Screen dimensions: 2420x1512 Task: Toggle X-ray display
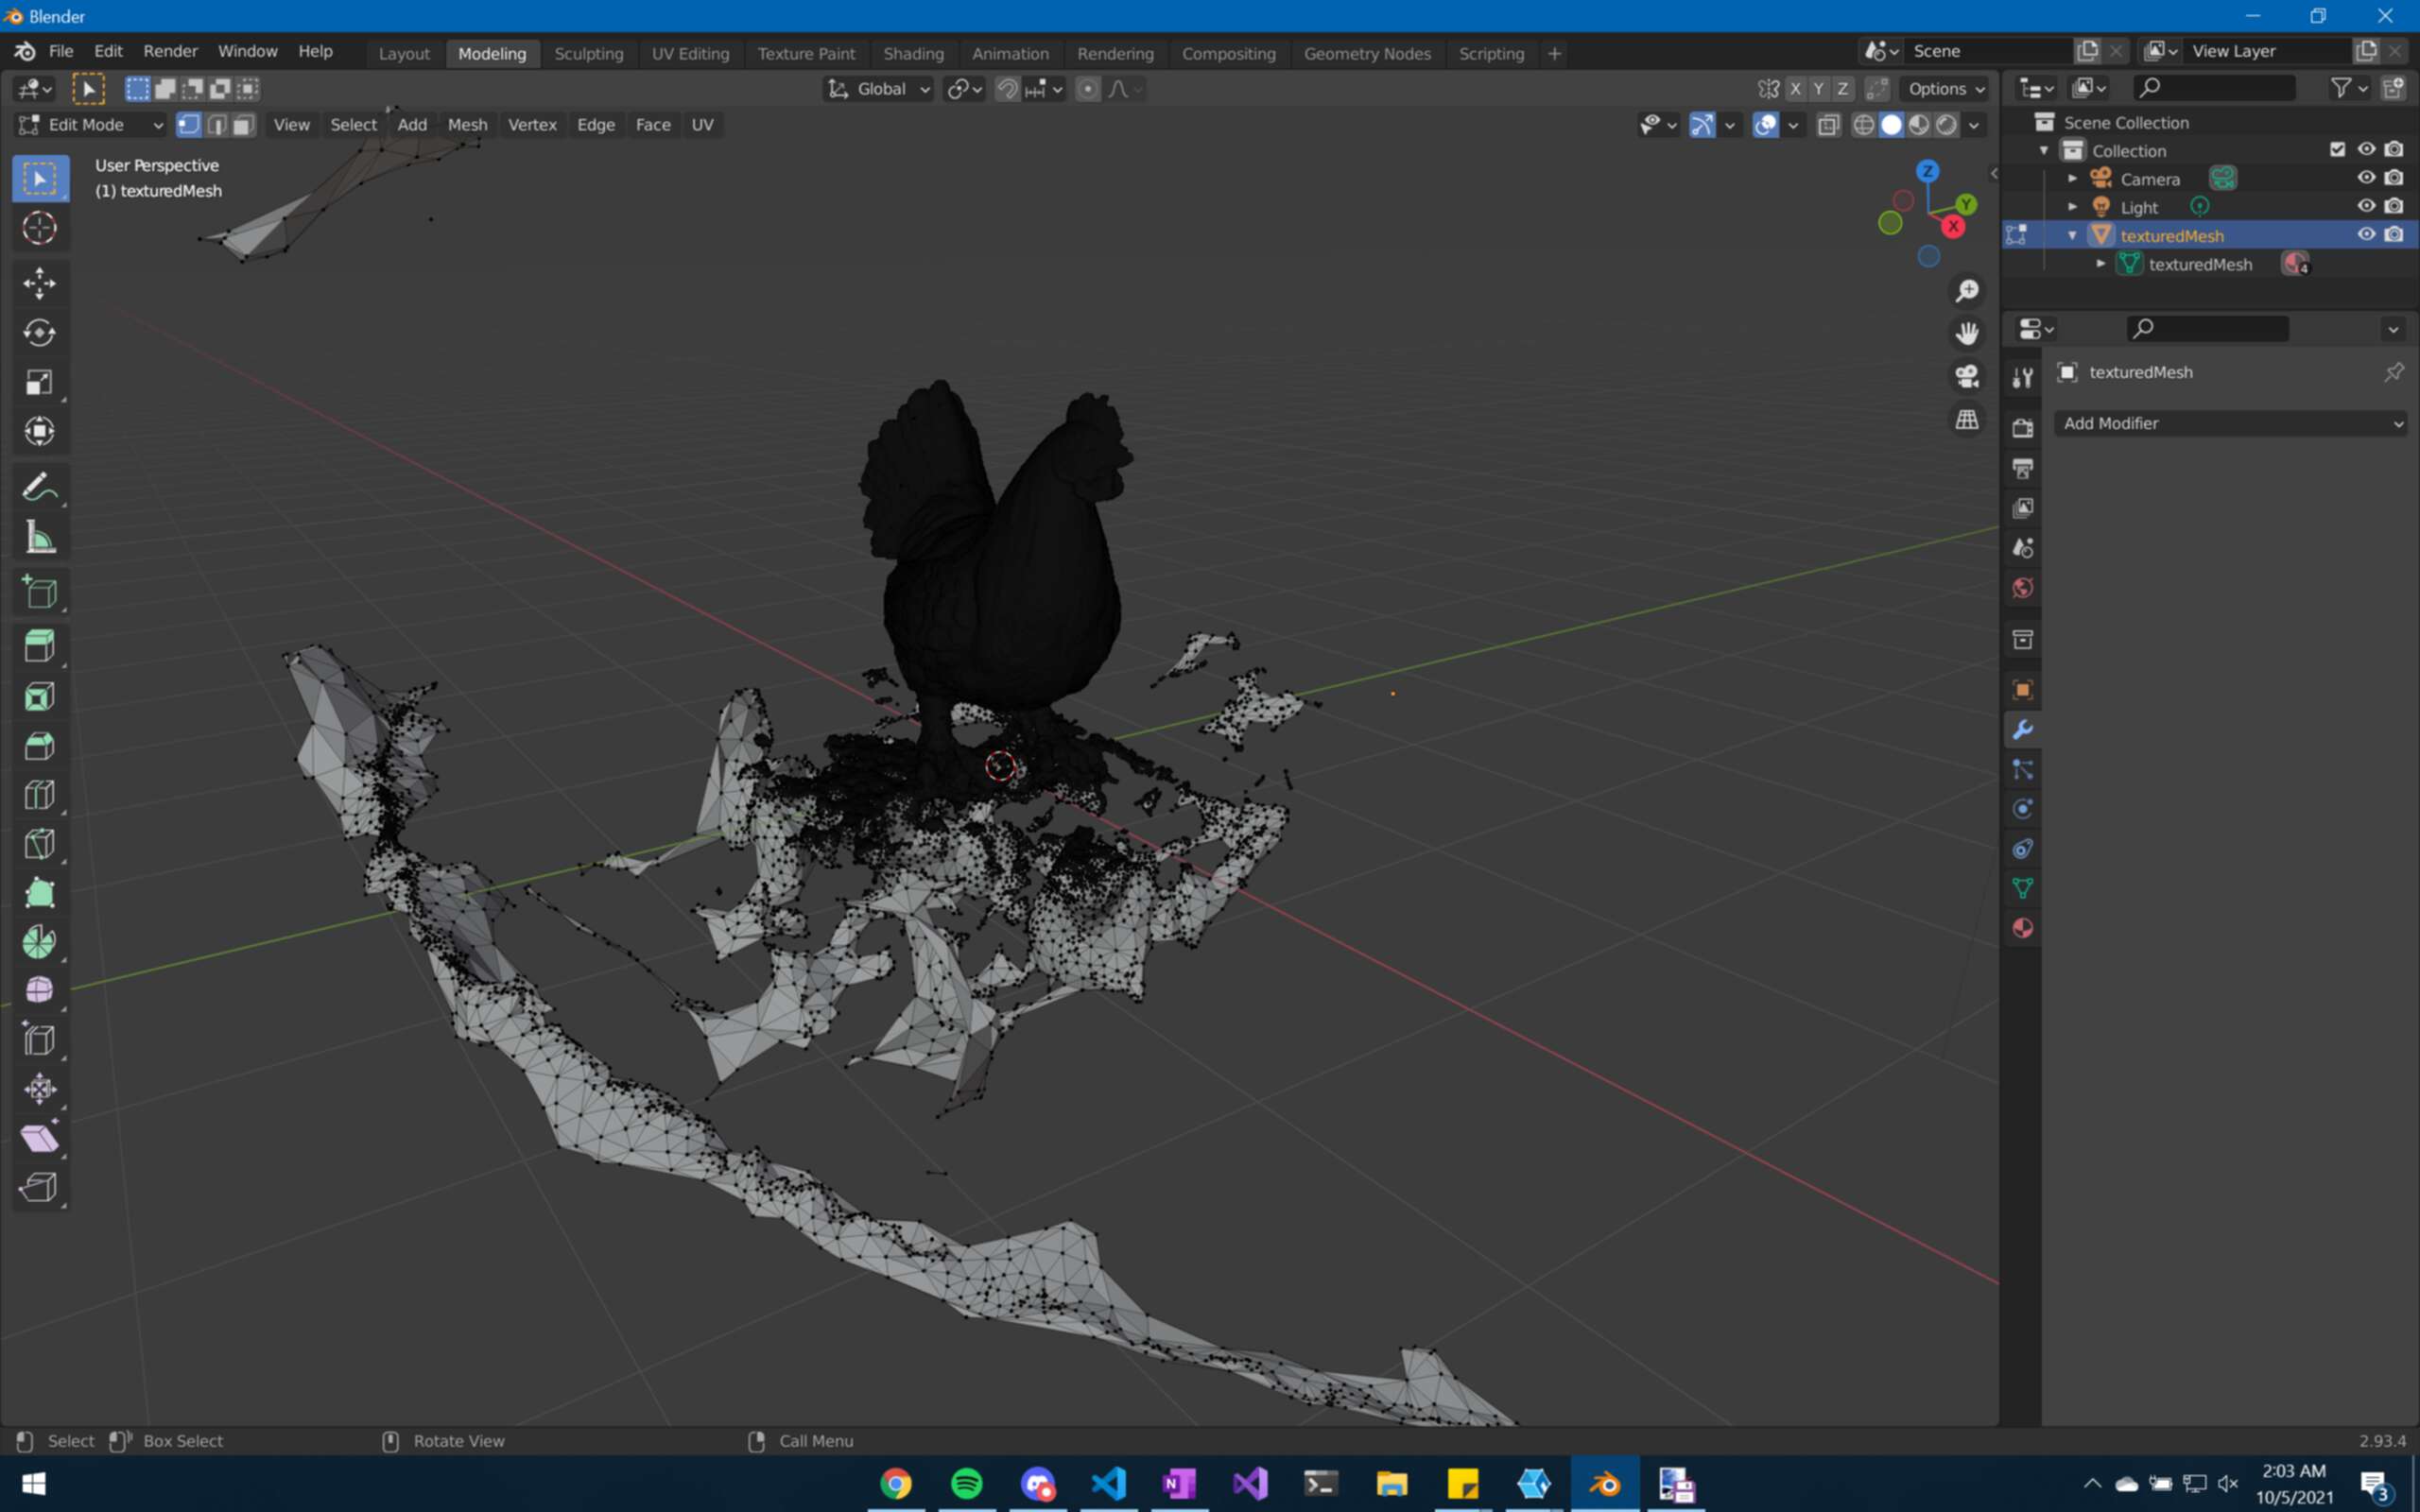pos(1828,125)
